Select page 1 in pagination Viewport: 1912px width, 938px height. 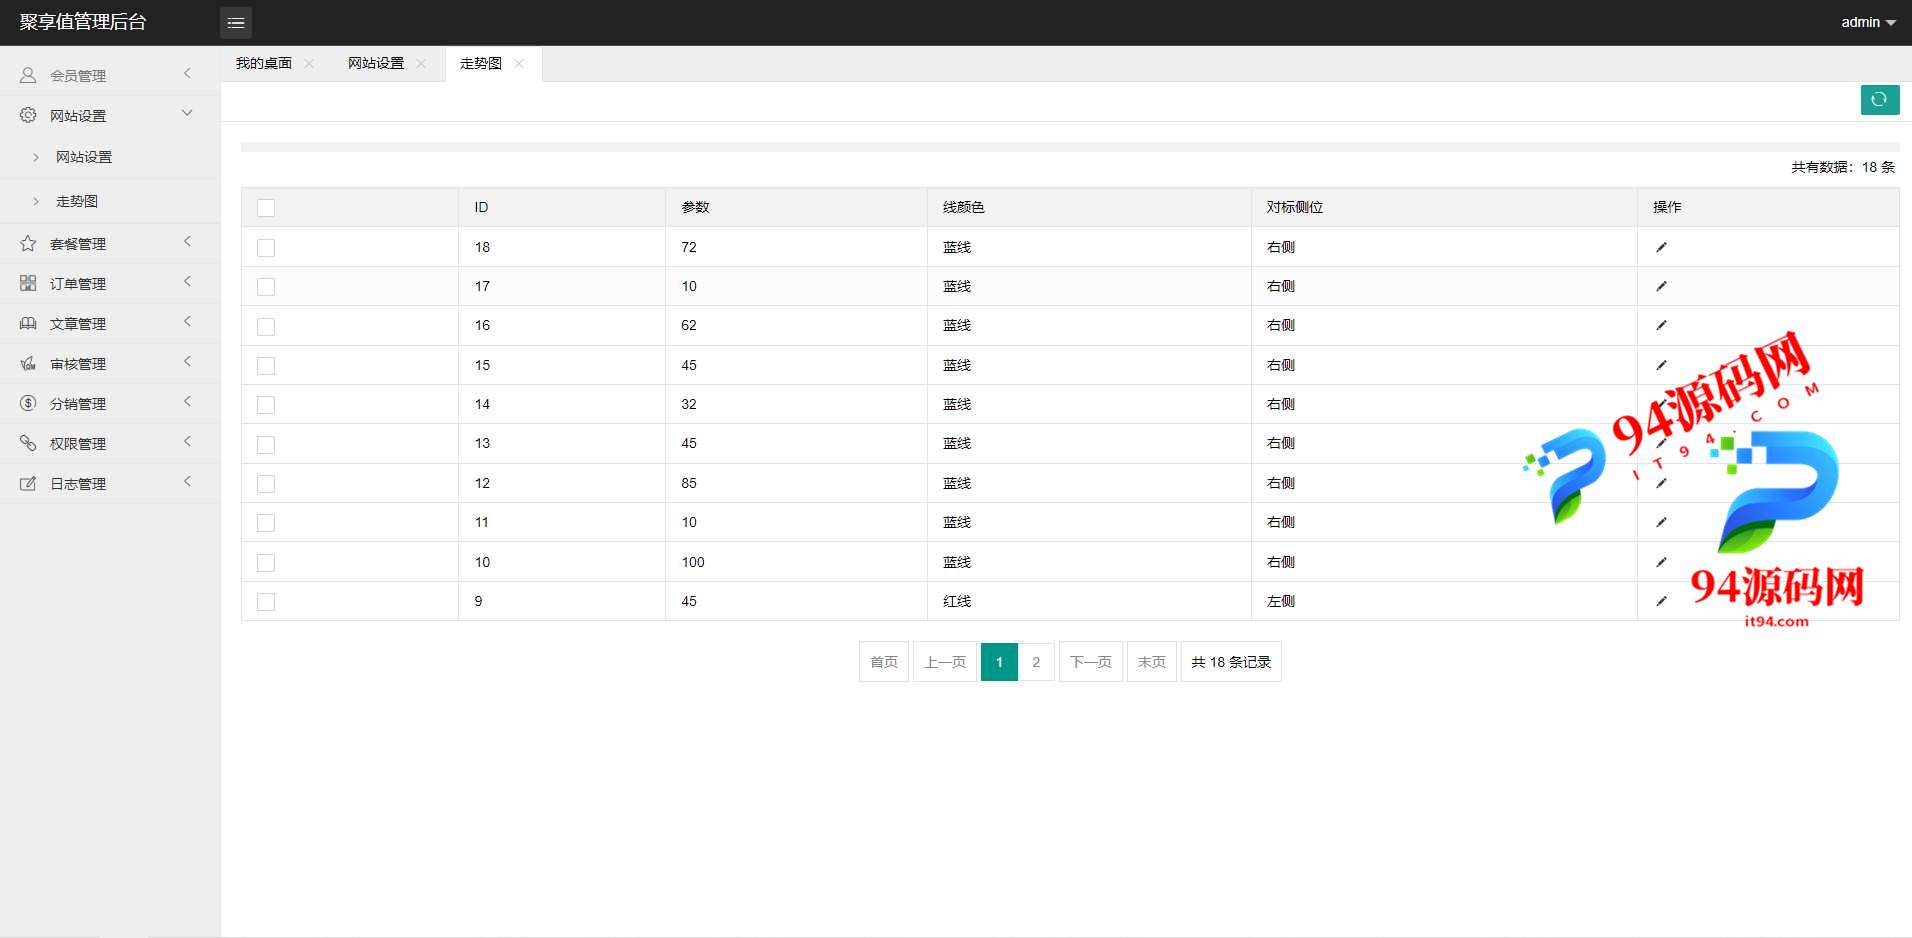tap(999, 662)
